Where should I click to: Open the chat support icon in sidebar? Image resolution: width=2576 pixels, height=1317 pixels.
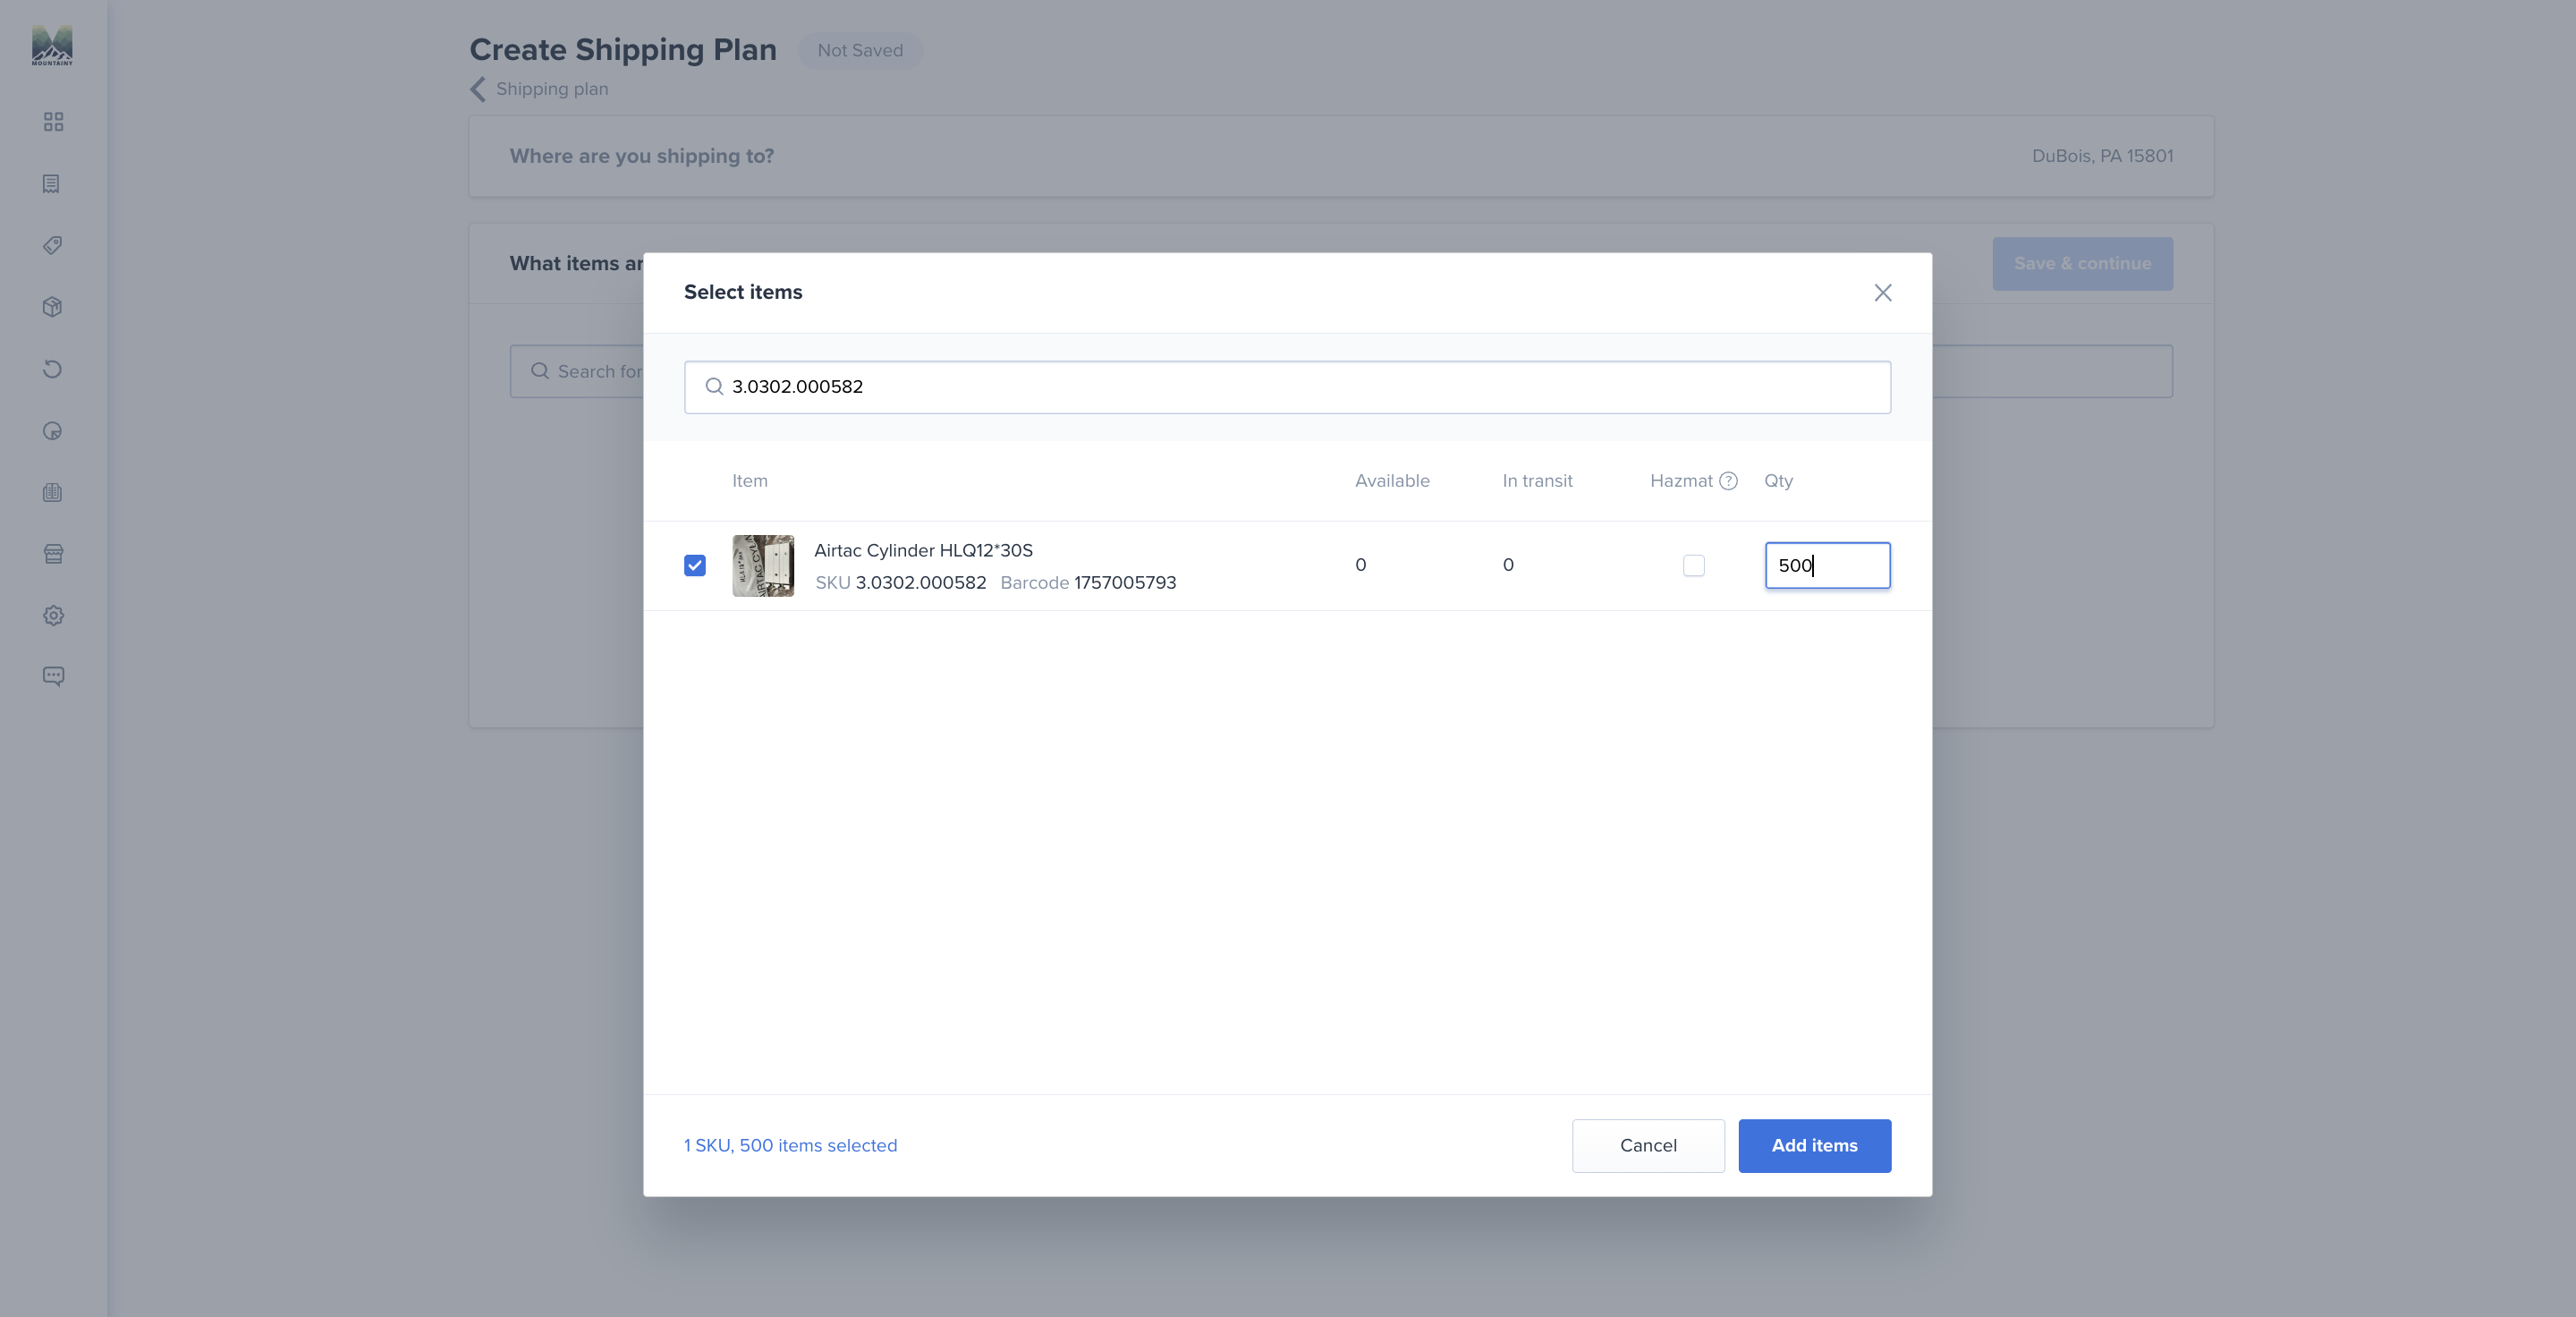53,677
